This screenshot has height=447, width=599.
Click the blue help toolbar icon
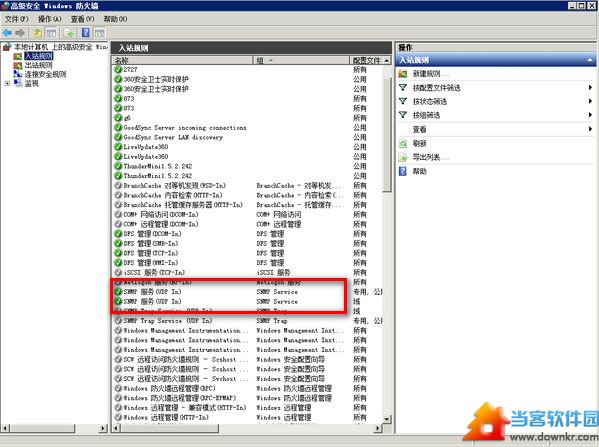pos(86,33)
